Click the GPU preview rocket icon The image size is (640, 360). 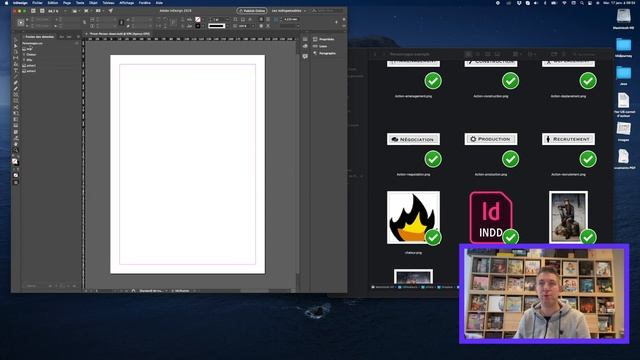tap(111, 11)
